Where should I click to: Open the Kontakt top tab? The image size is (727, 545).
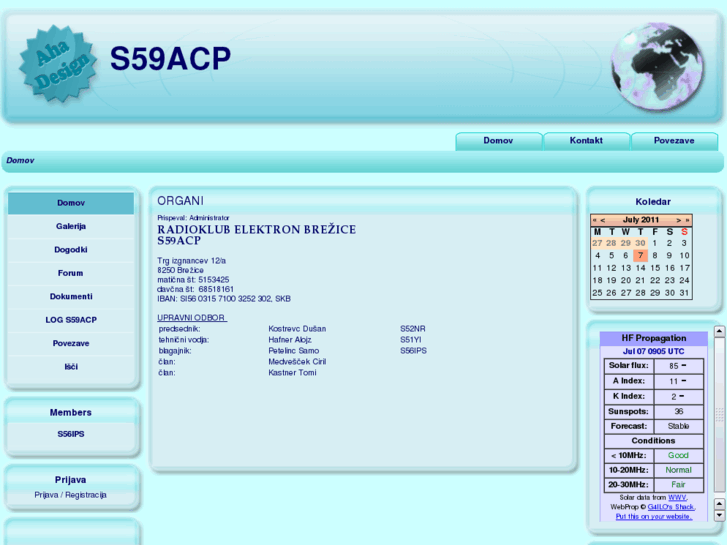[x=586, y=141]
